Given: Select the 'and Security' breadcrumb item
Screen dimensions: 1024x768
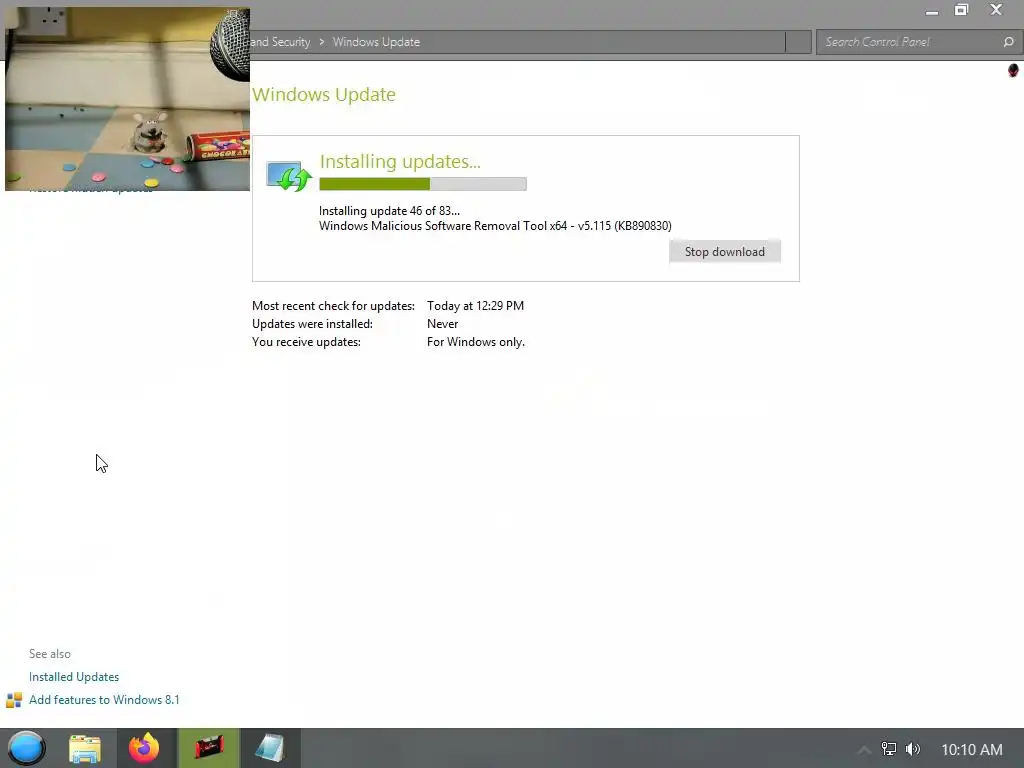Looking at the screenshot, I should [281, 42].
